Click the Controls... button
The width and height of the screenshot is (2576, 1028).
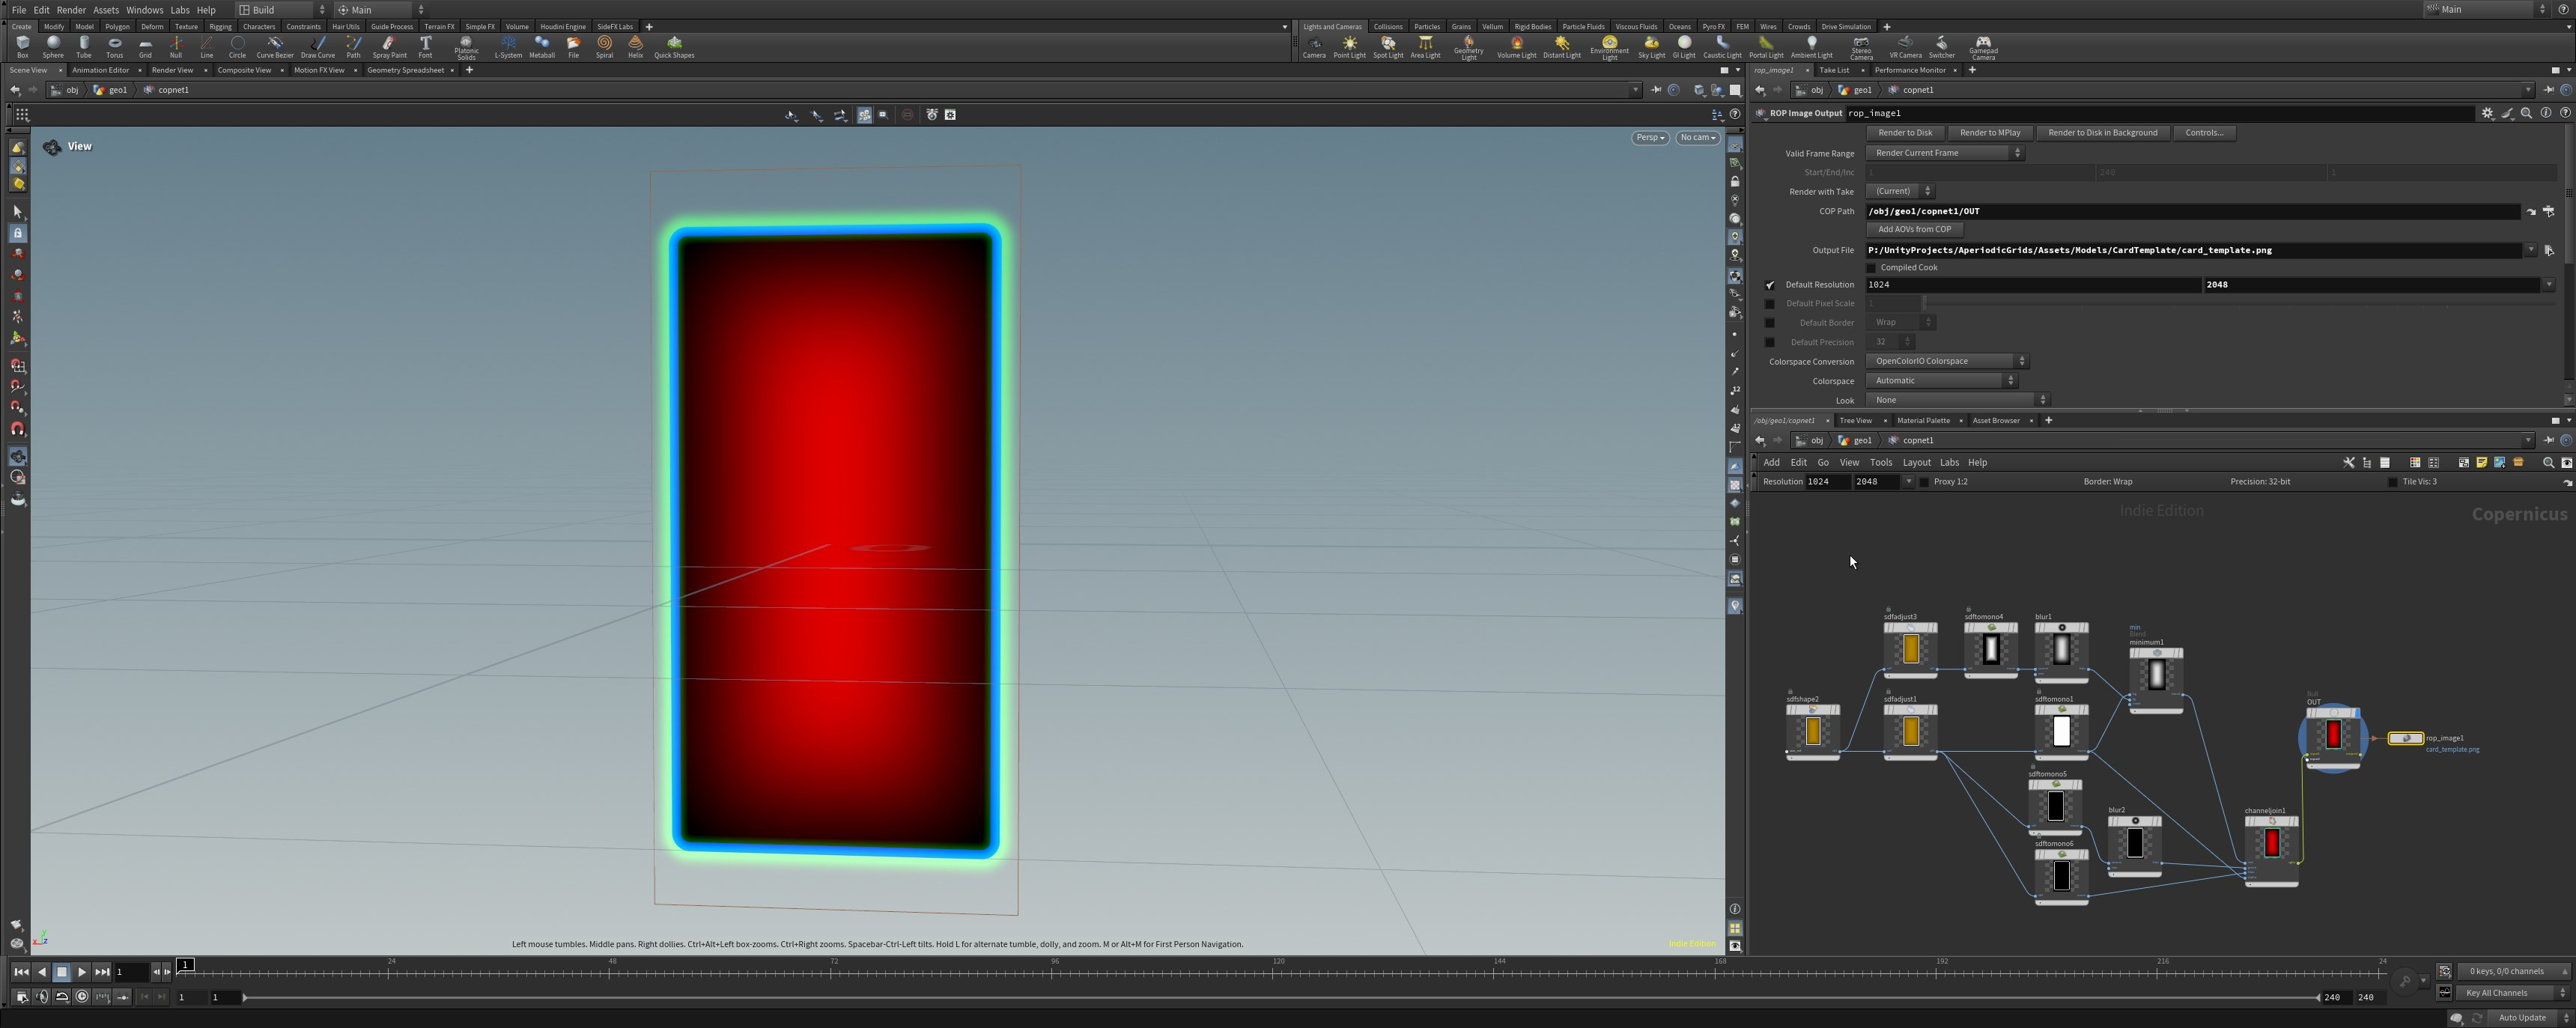point(2204,133)
